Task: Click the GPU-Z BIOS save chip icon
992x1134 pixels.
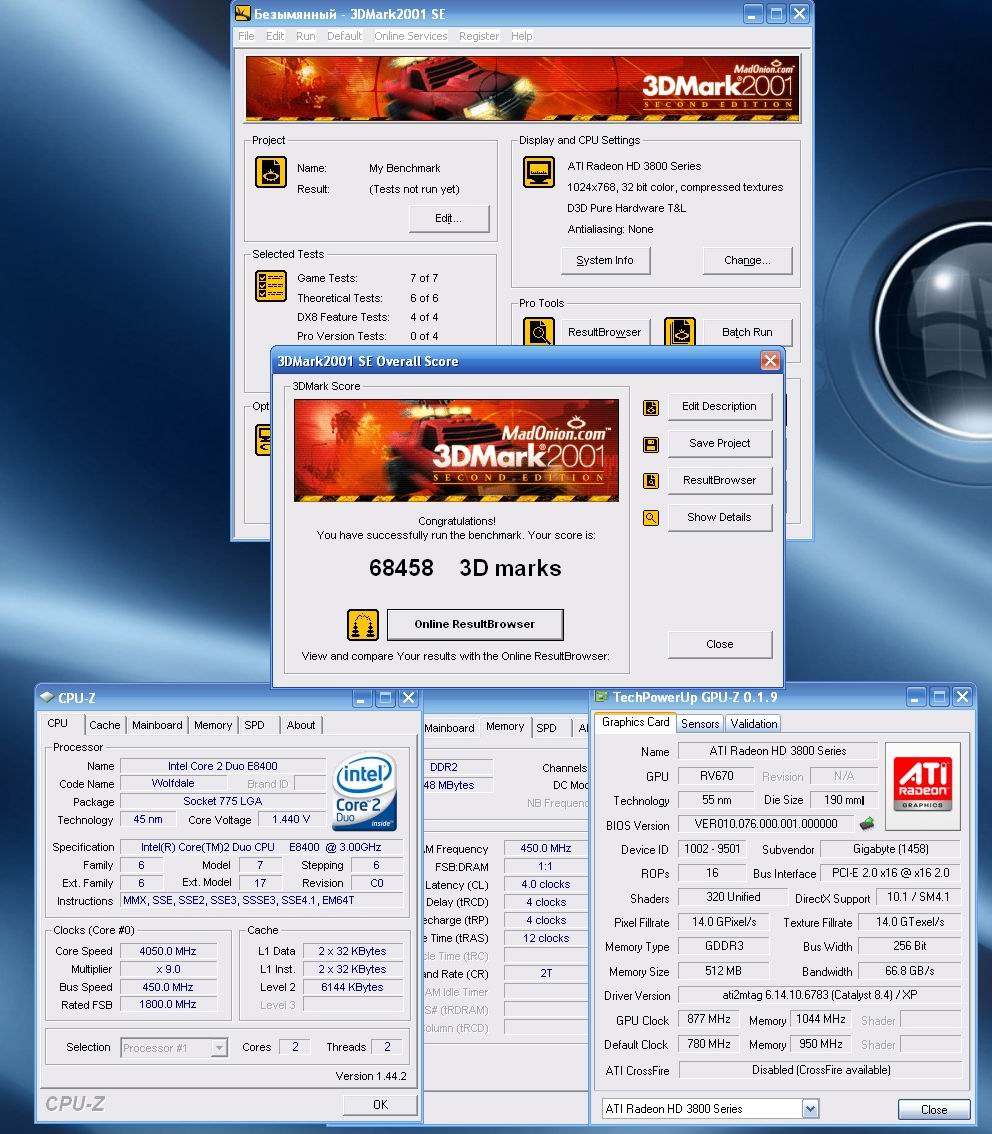Action: point(867,823)
